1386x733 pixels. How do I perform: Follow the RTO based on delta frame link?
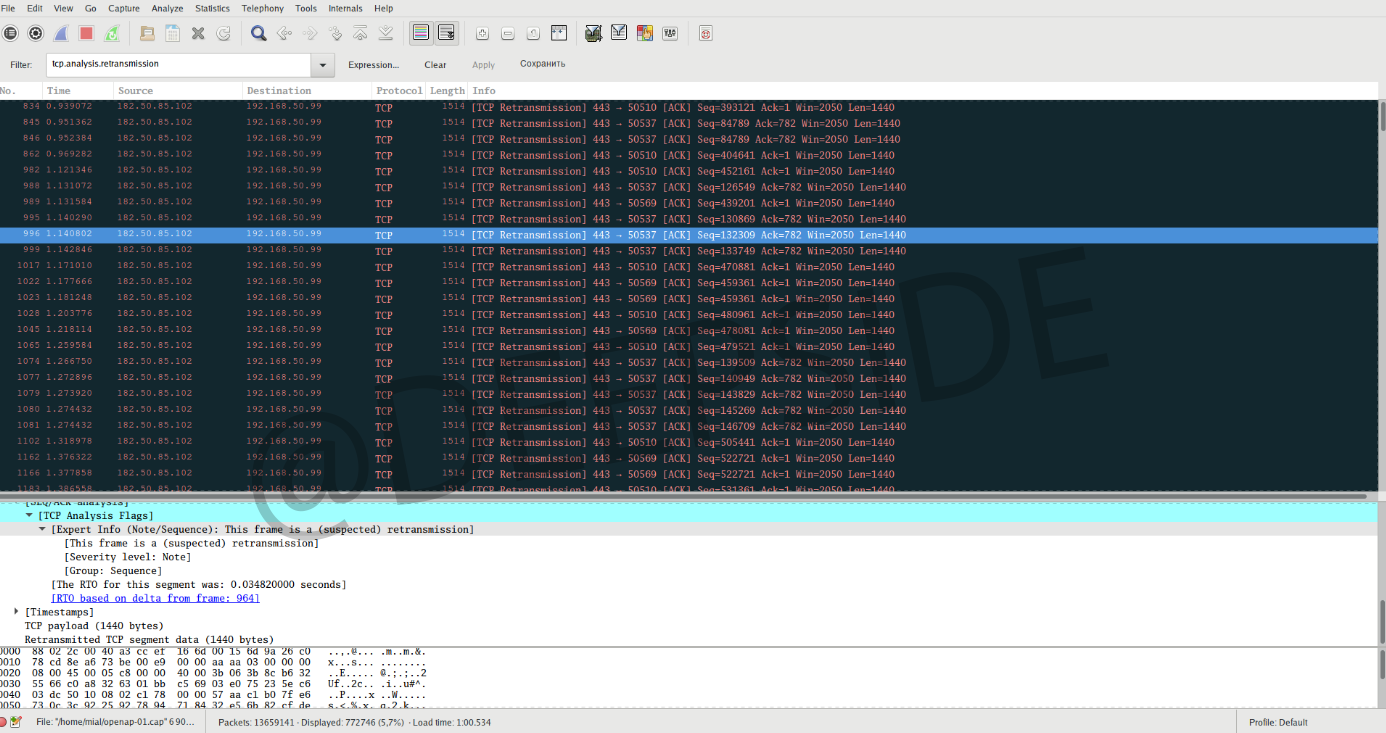[155, 598]
